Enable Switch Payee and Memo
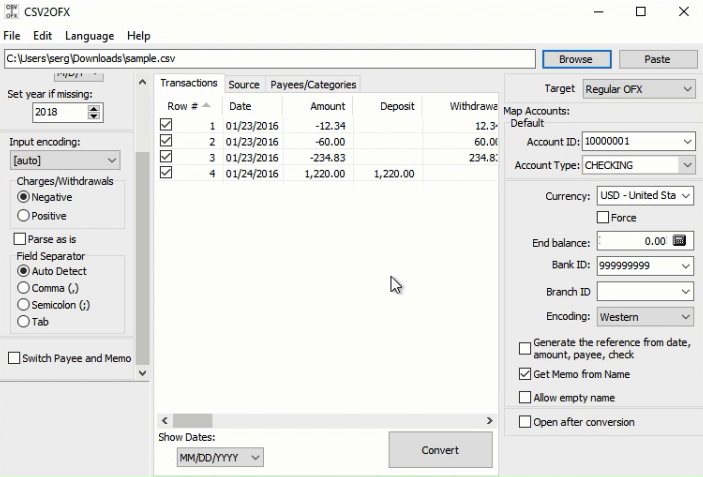 click(14, 358)
